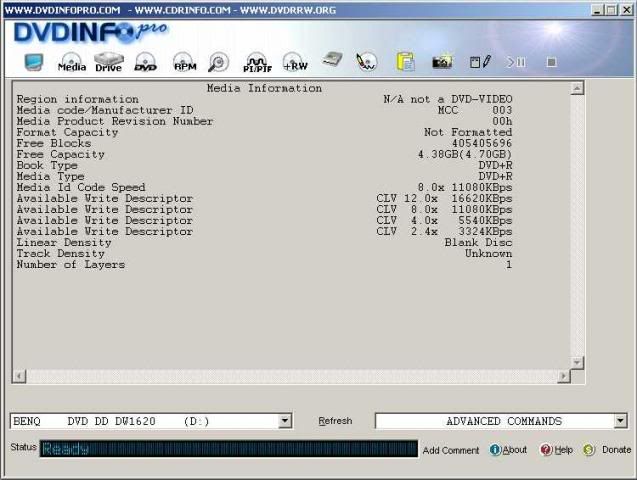Click the Help text link
This screenshot has height=480, width=637.
click(563, 450)
